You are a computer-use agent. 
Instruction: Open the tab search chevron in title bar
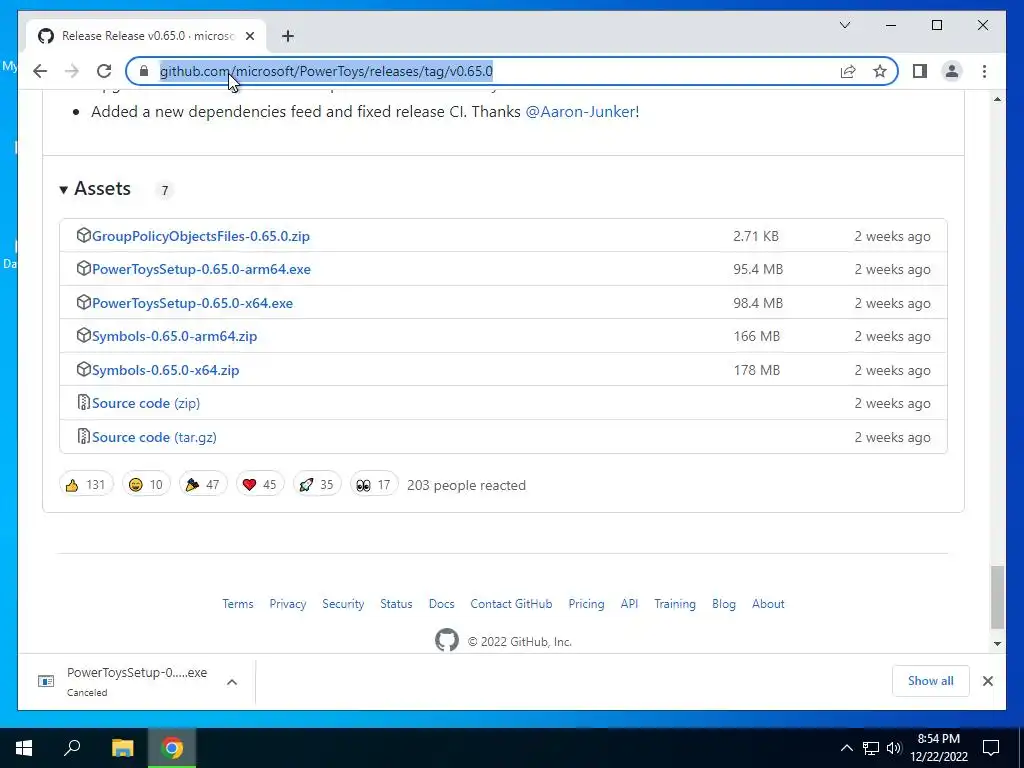(x=844, y=25)
